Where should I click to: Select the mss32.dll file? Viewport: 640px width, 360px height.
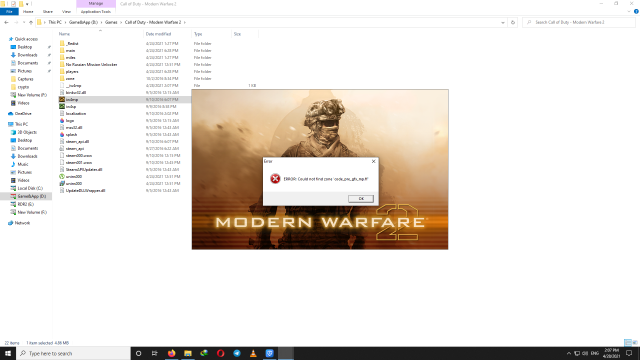pyautogui.click(x=73, y=127)
